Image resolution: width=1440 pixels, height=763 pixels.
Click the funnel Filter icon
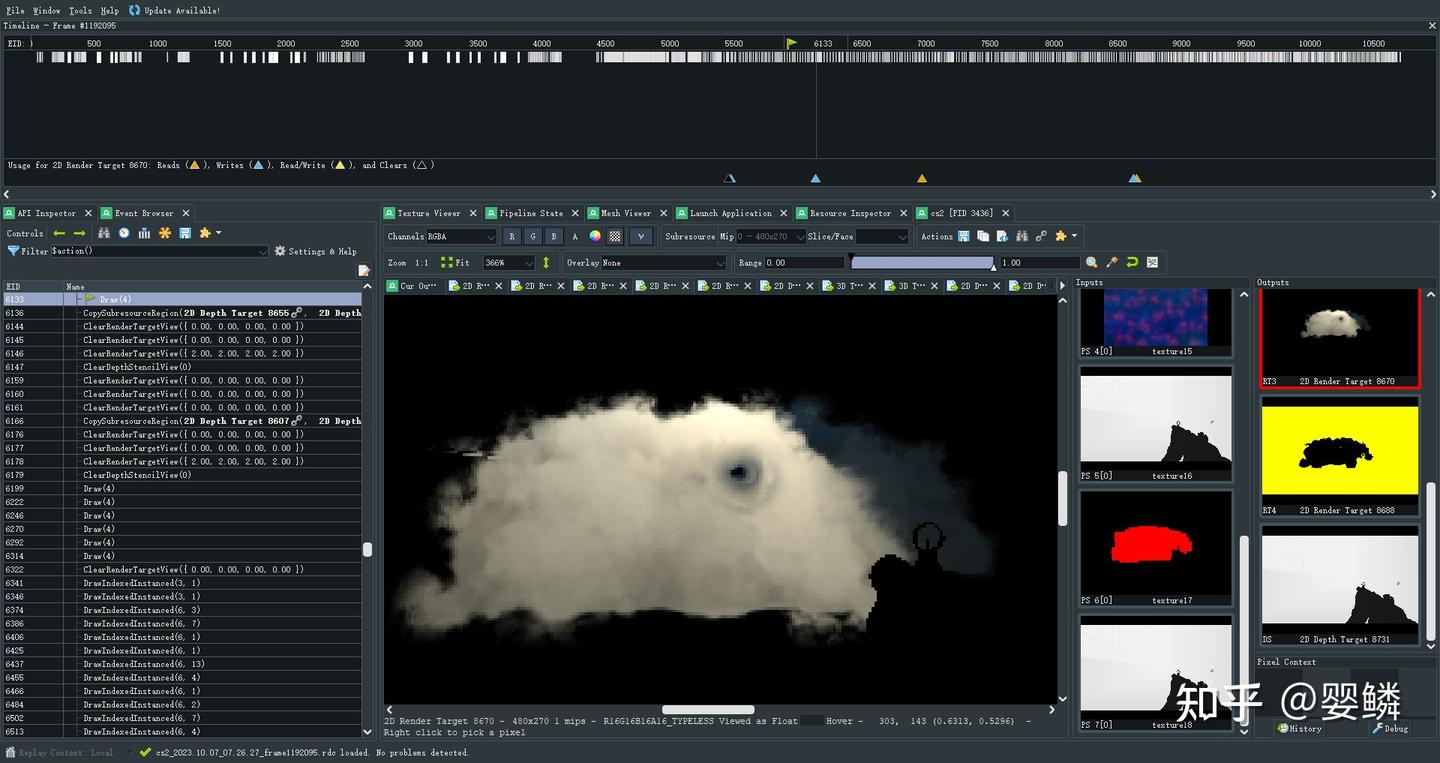click(13, 251)
